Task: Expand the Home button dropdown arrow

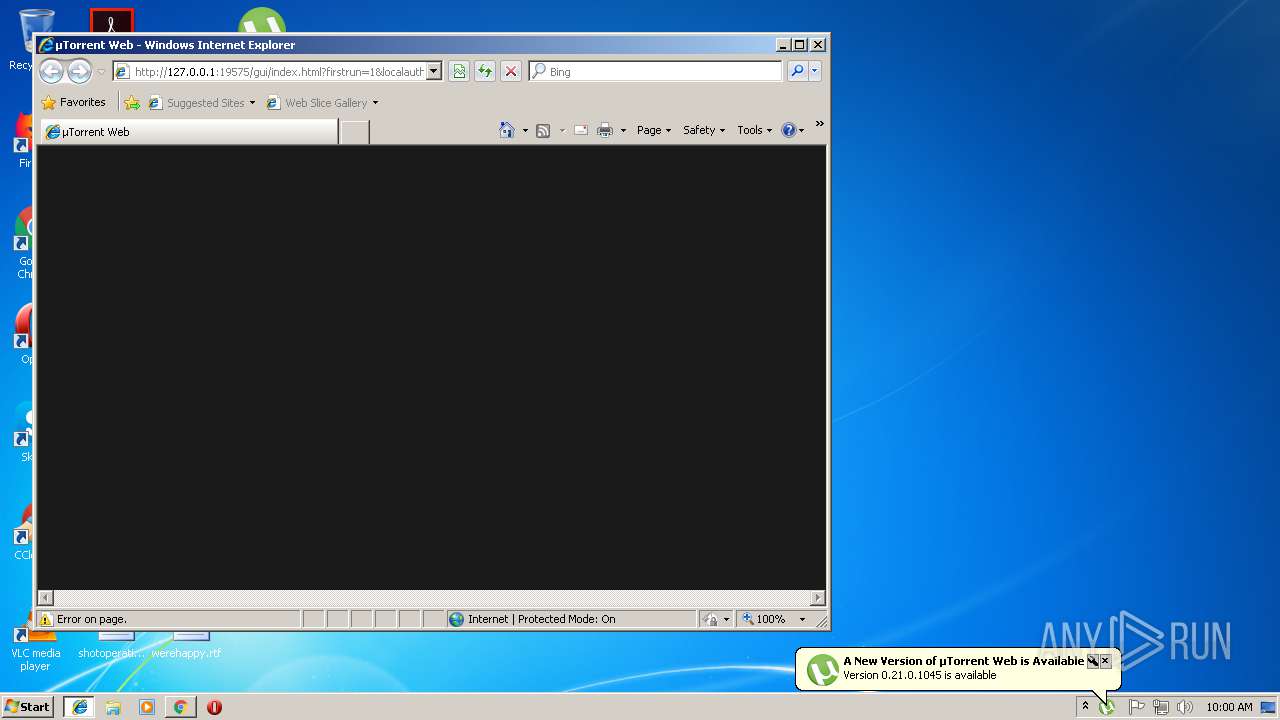Action: click(525, 130)
